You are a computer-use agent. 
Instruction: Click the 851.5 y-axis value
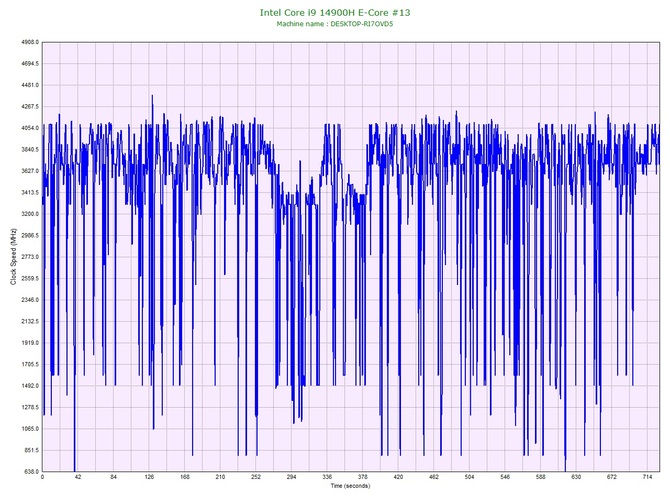click(x=31, y=450)
